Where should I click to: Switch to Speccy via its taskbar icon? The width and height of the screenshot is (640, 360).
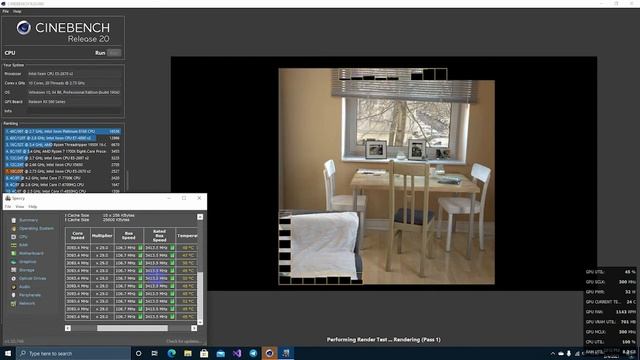click(286, 353)
